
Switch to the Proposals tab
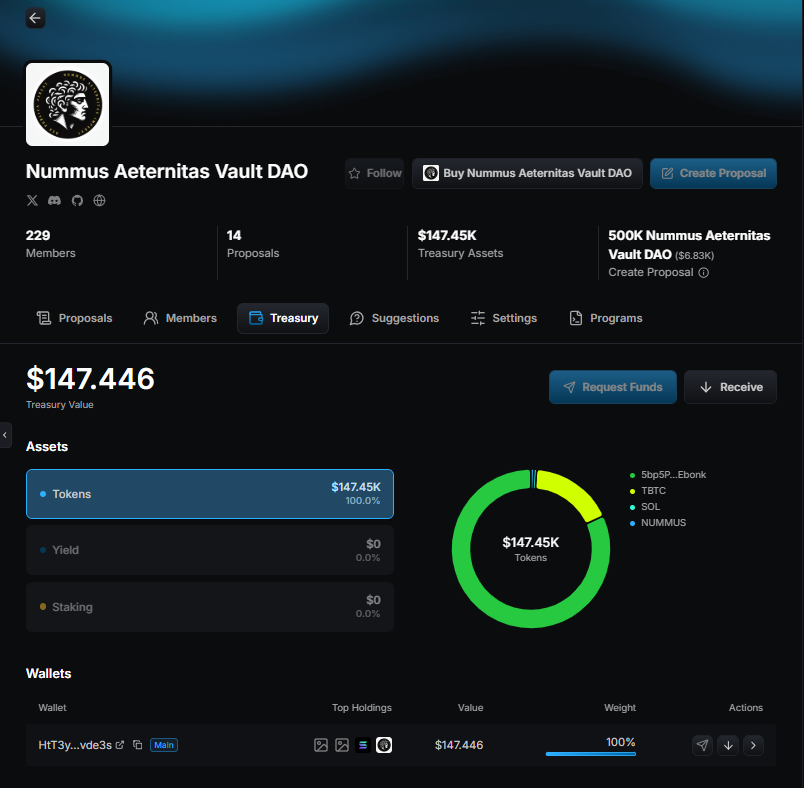pyautogui.click(x=74, y=318)
